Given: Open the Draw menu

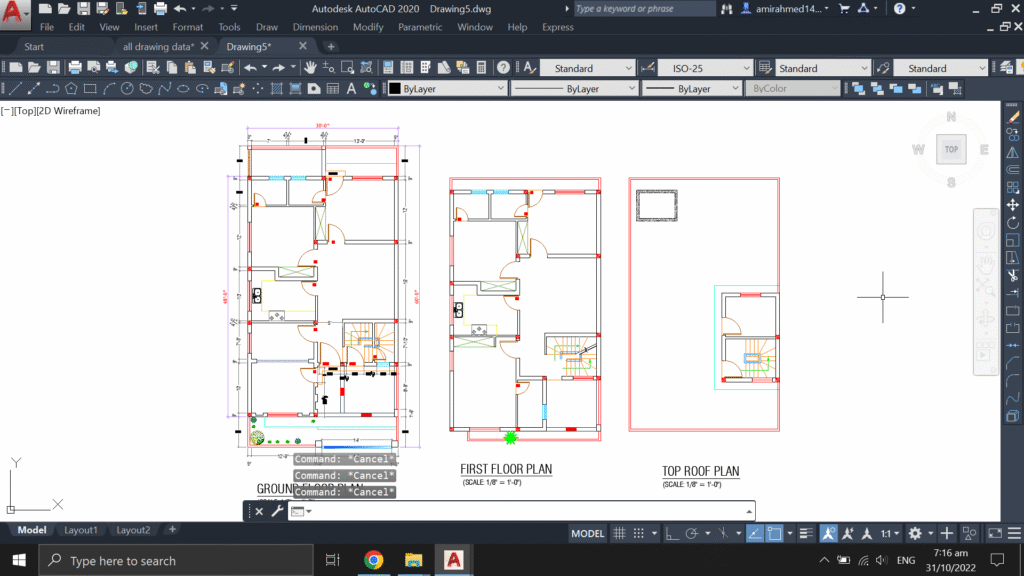Looking at the screenshot, I should point(266,27).
